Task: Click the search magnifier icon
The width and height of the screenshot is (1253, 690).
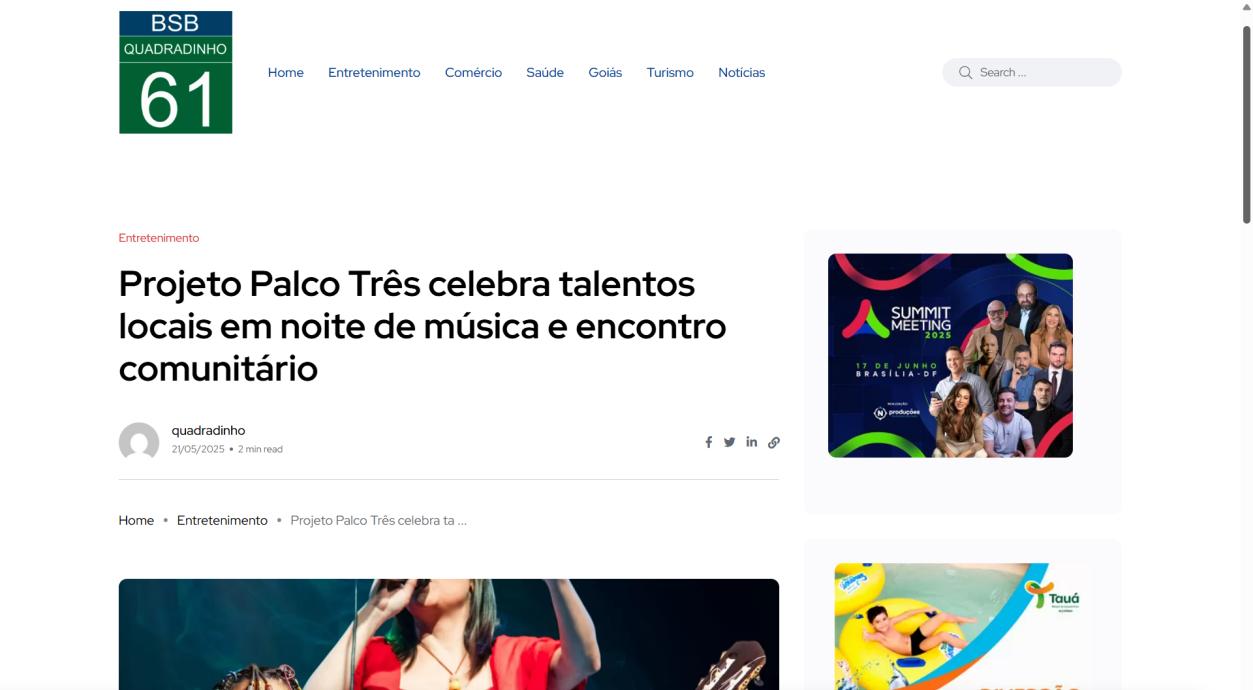Action: pos(965,72)
